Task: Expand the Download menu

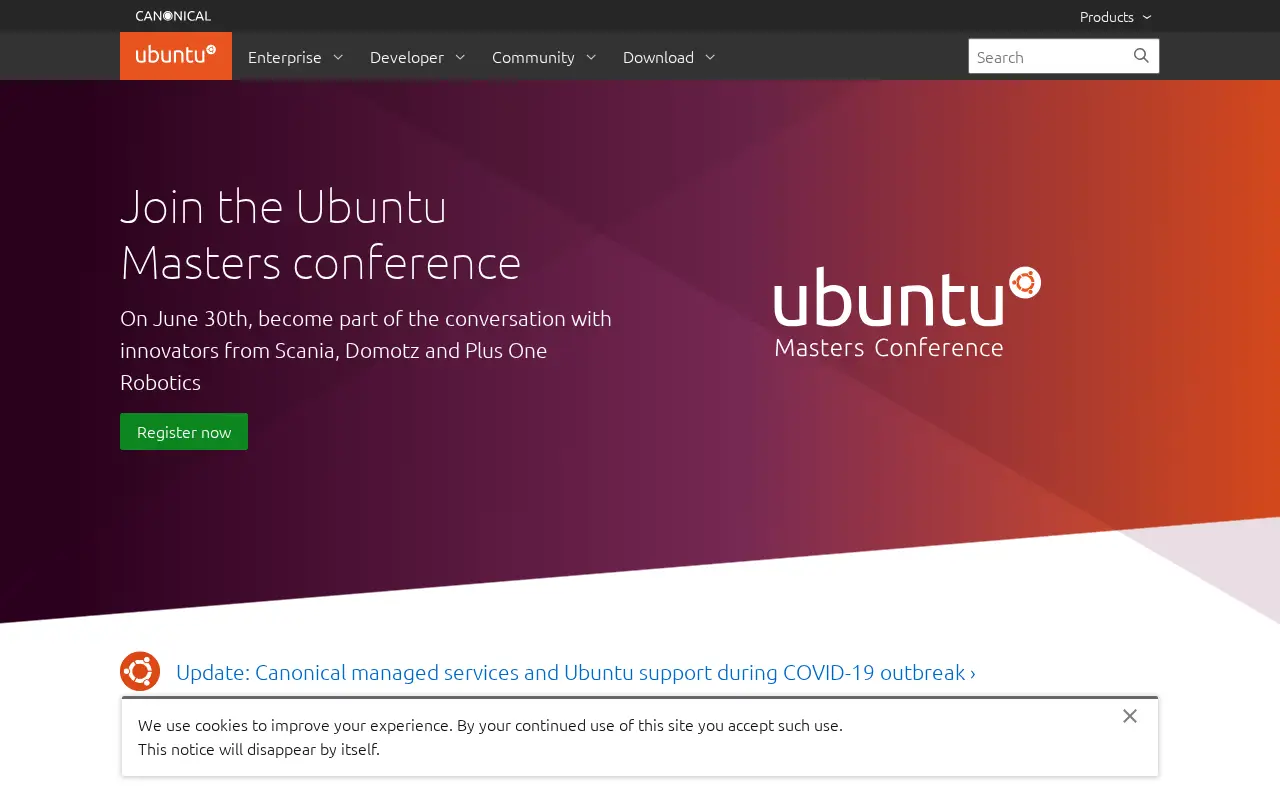Action: (669, 57)
